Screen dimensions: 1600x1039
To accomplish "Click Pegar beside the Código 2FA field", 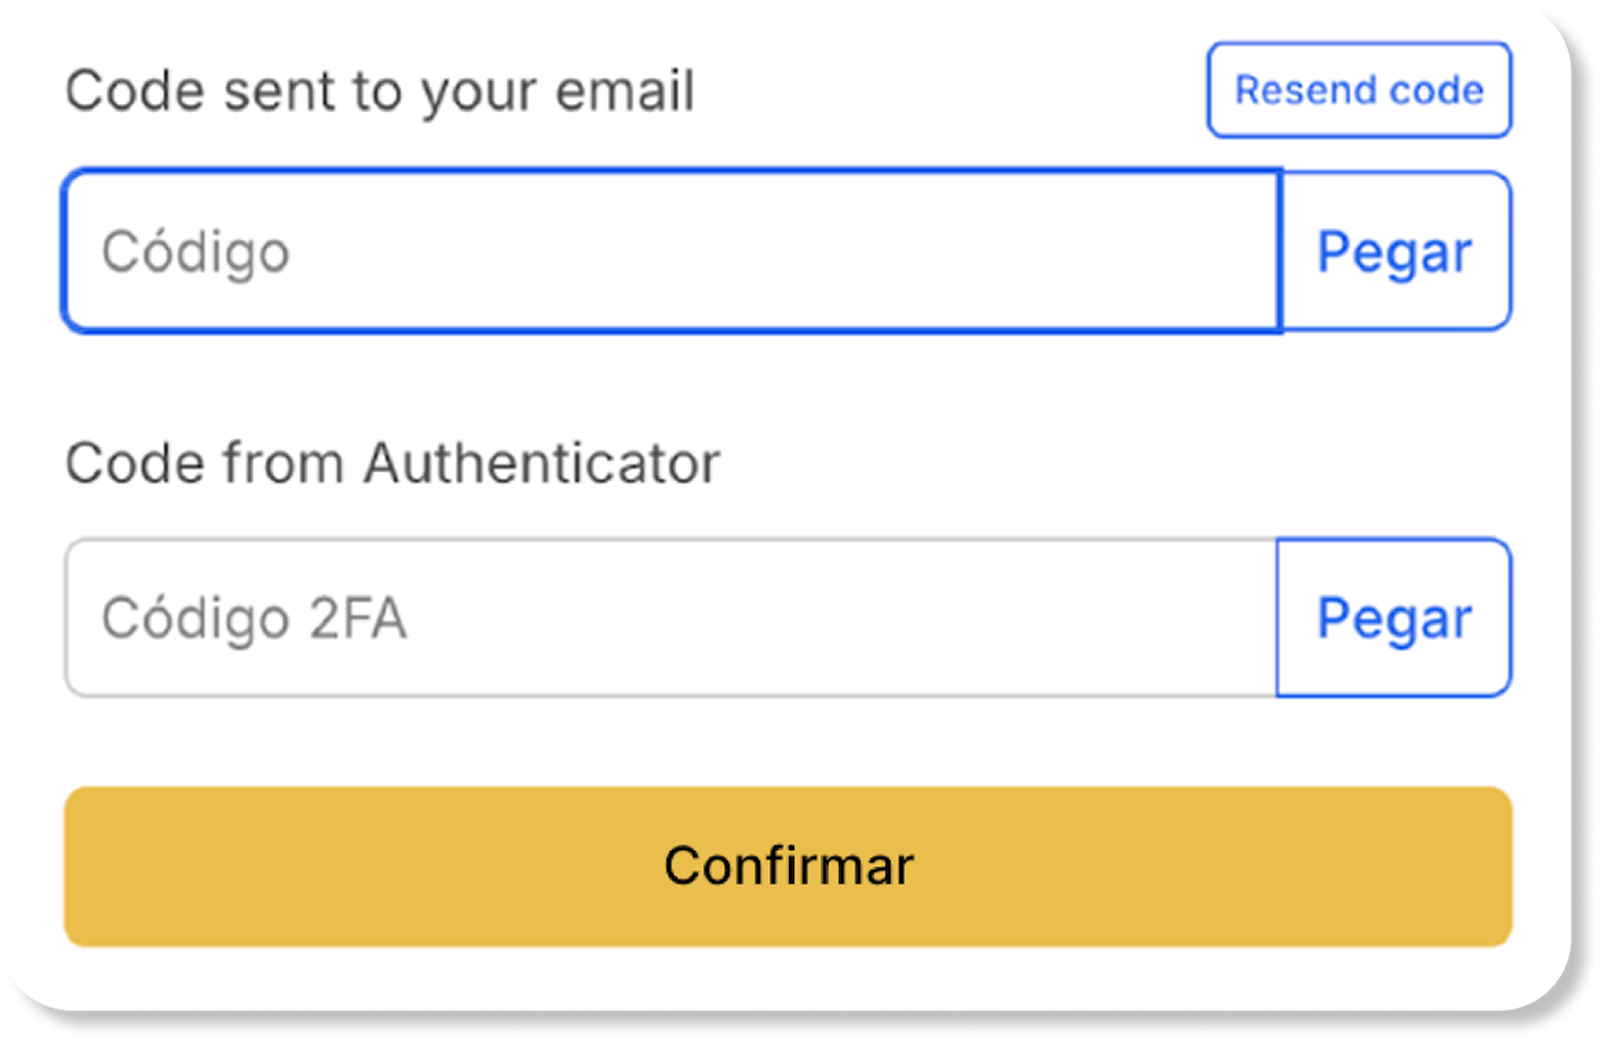I will [1394, 617].
